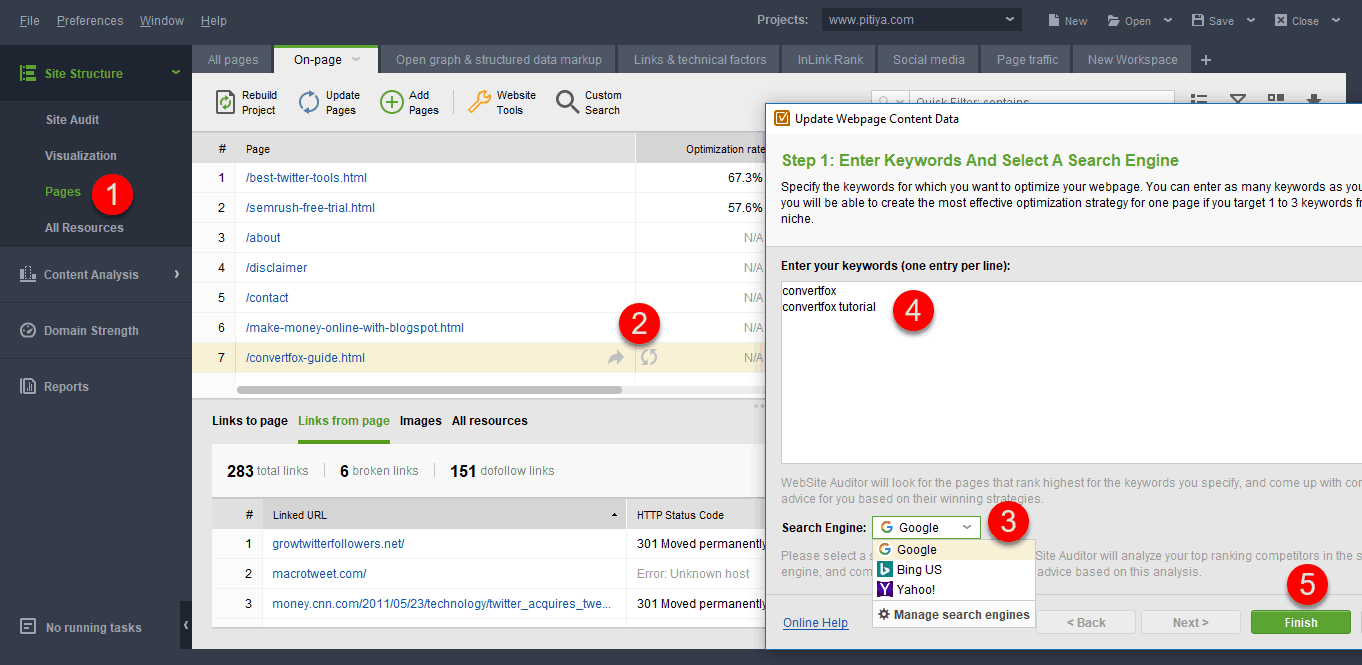The image size is (1362, 665).
Task: Open the Search Engine Google combo box
Action: coord(926,527)
